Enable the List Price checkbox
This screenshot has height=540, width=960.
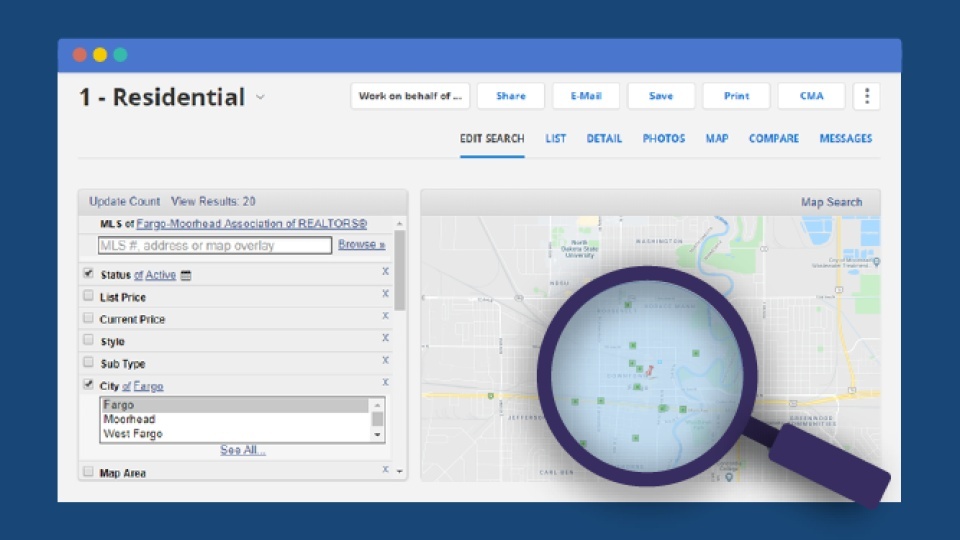tap(88, 296)
